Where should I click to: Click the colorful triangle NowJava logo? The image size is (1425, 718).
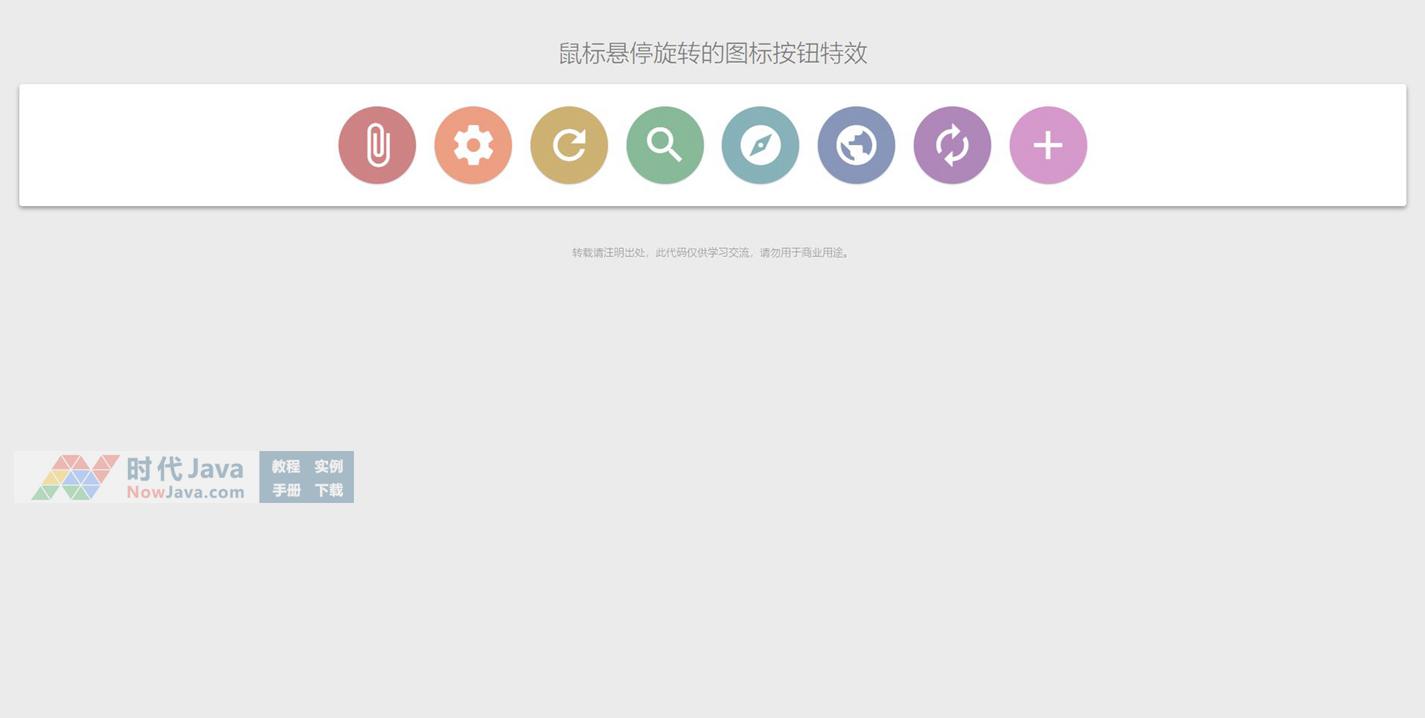[75, 477]
